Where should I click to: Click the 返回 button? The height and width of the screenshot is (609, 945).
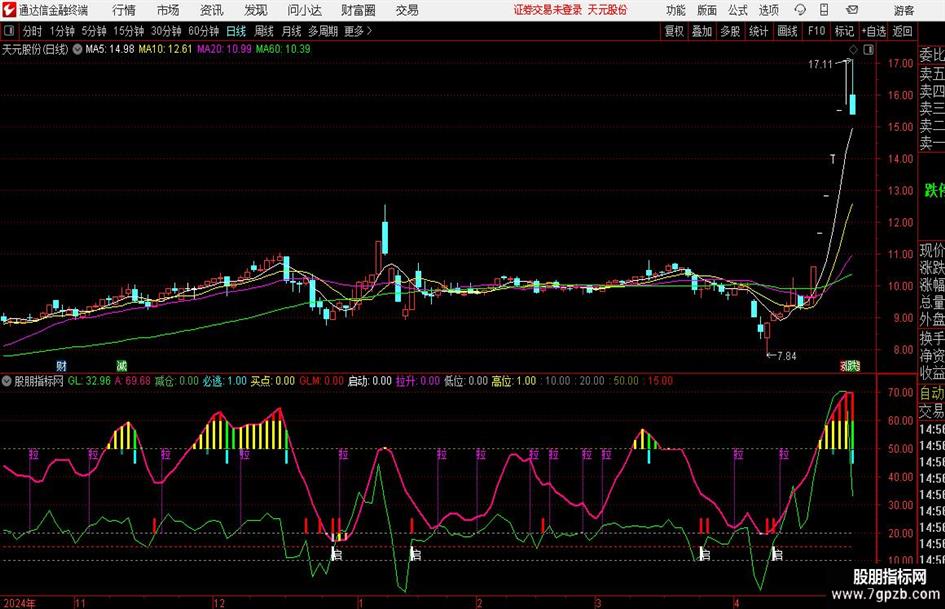(902, 31)
